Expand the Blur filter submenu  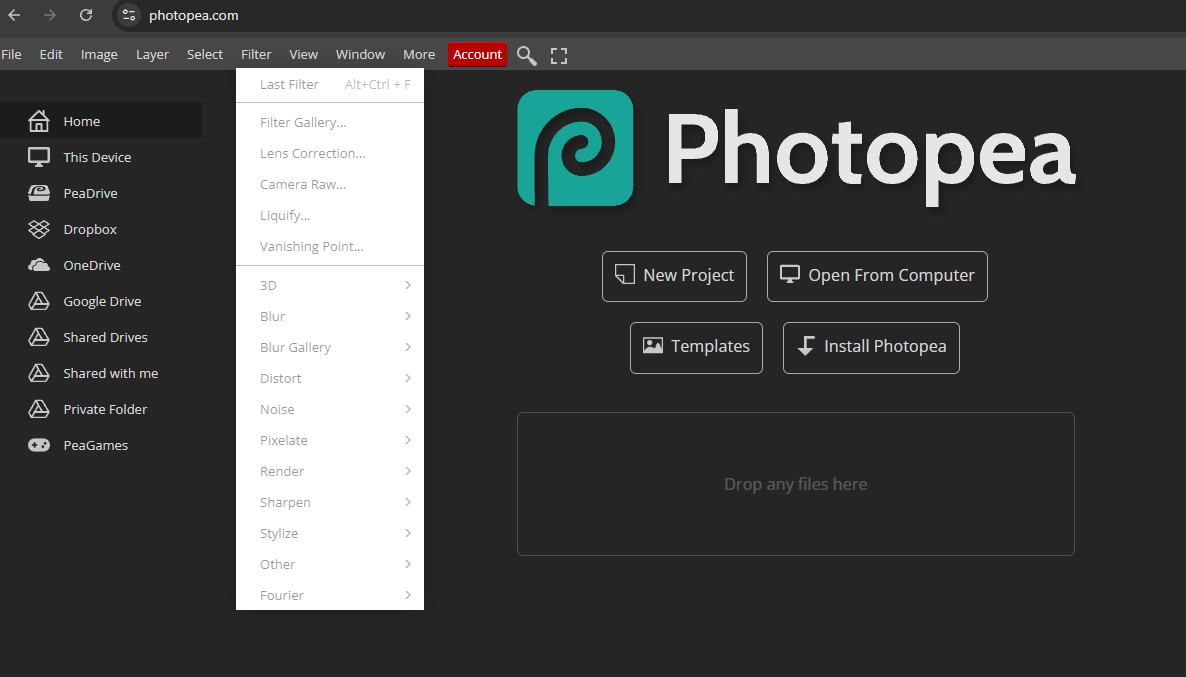tap(330, 316)
